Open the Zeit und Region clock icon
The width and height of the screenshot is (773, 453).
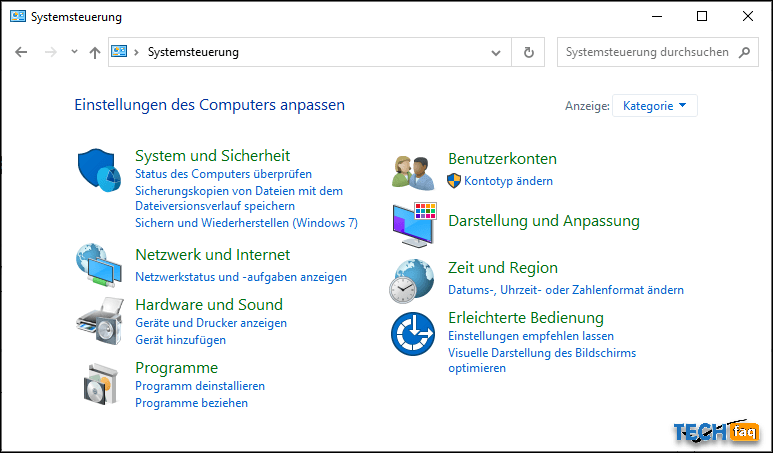412,281
